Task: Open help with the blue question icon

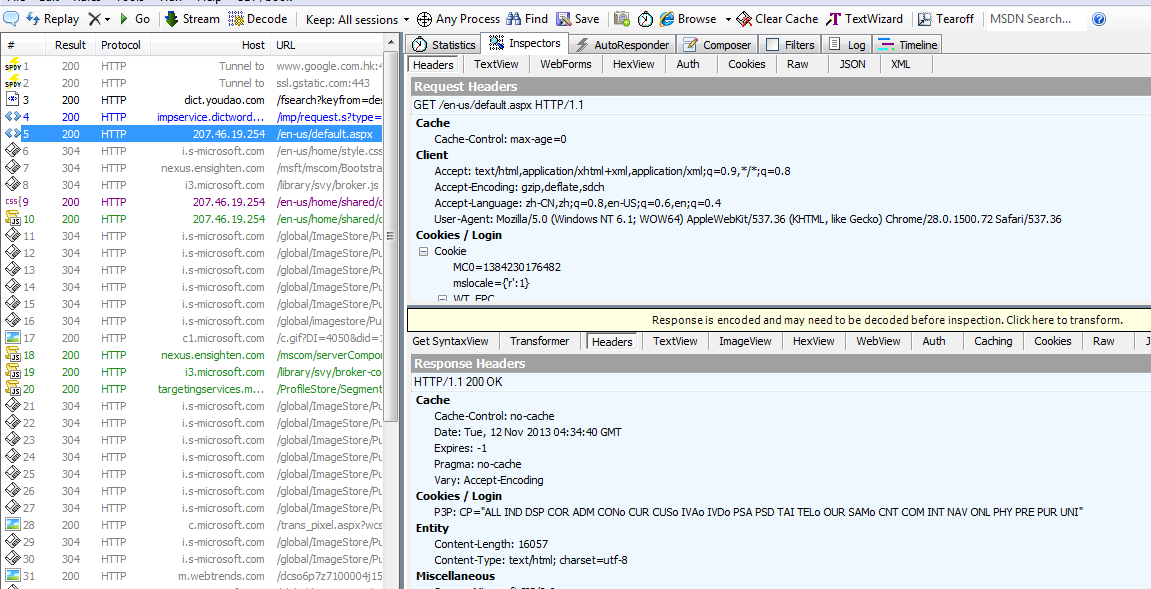Action: (1099, 19)
